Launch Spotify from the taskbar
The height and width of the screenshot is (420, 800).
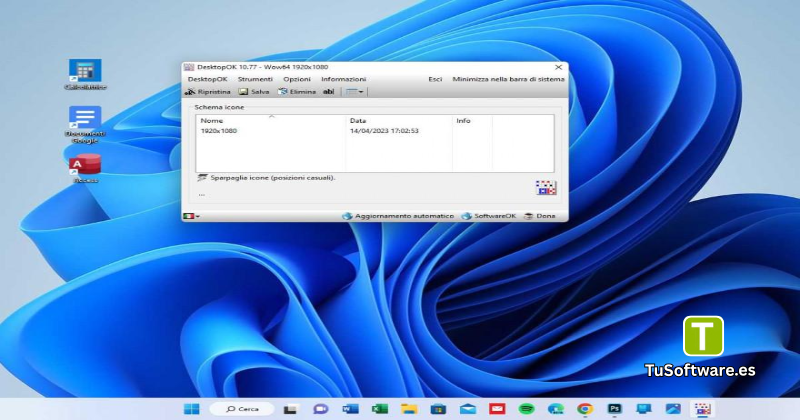click(x=526, y=409)
